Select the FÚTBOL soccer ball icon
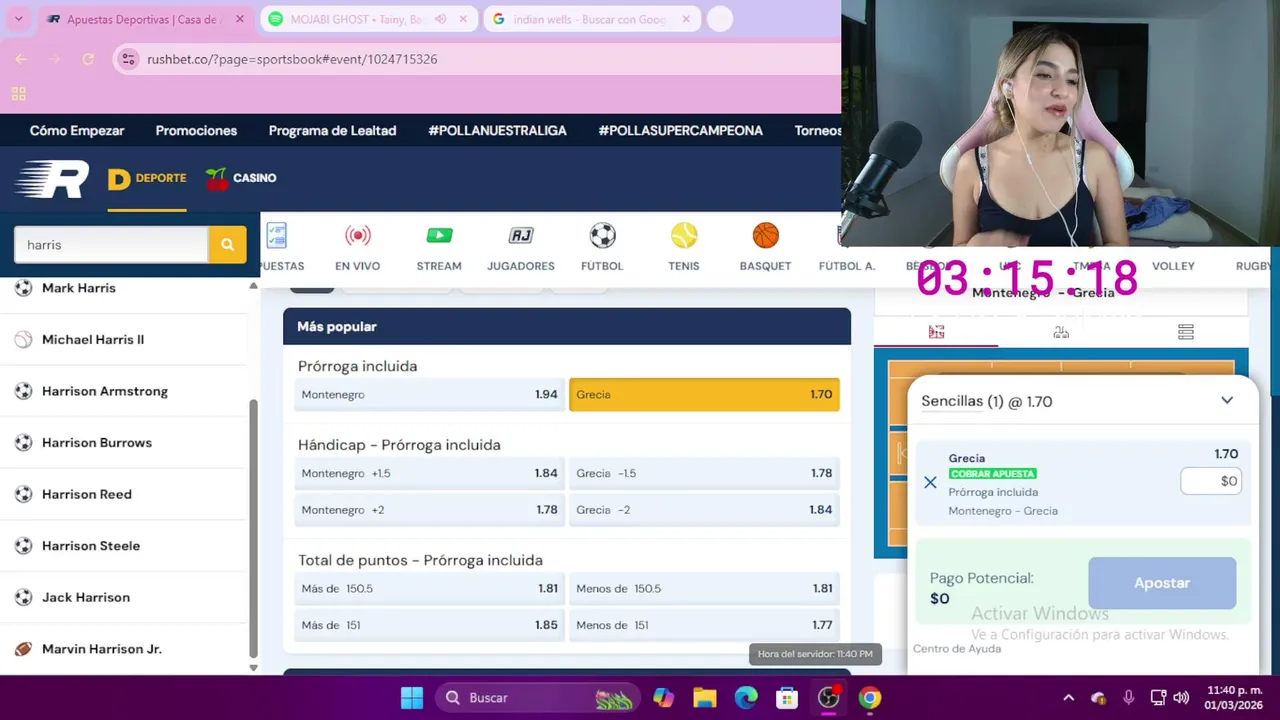This screenshot has width=1280, height=720. (x=602, y=236)
